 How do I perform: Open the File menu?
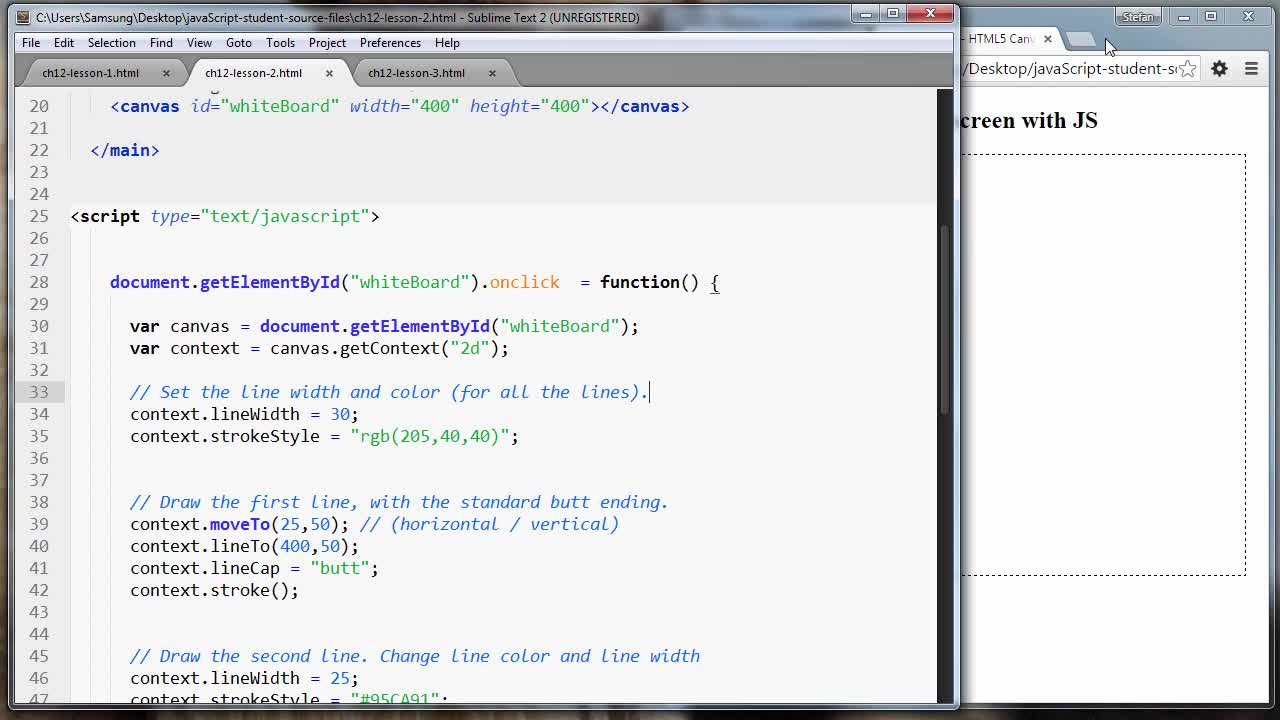[x=31, y=43]
